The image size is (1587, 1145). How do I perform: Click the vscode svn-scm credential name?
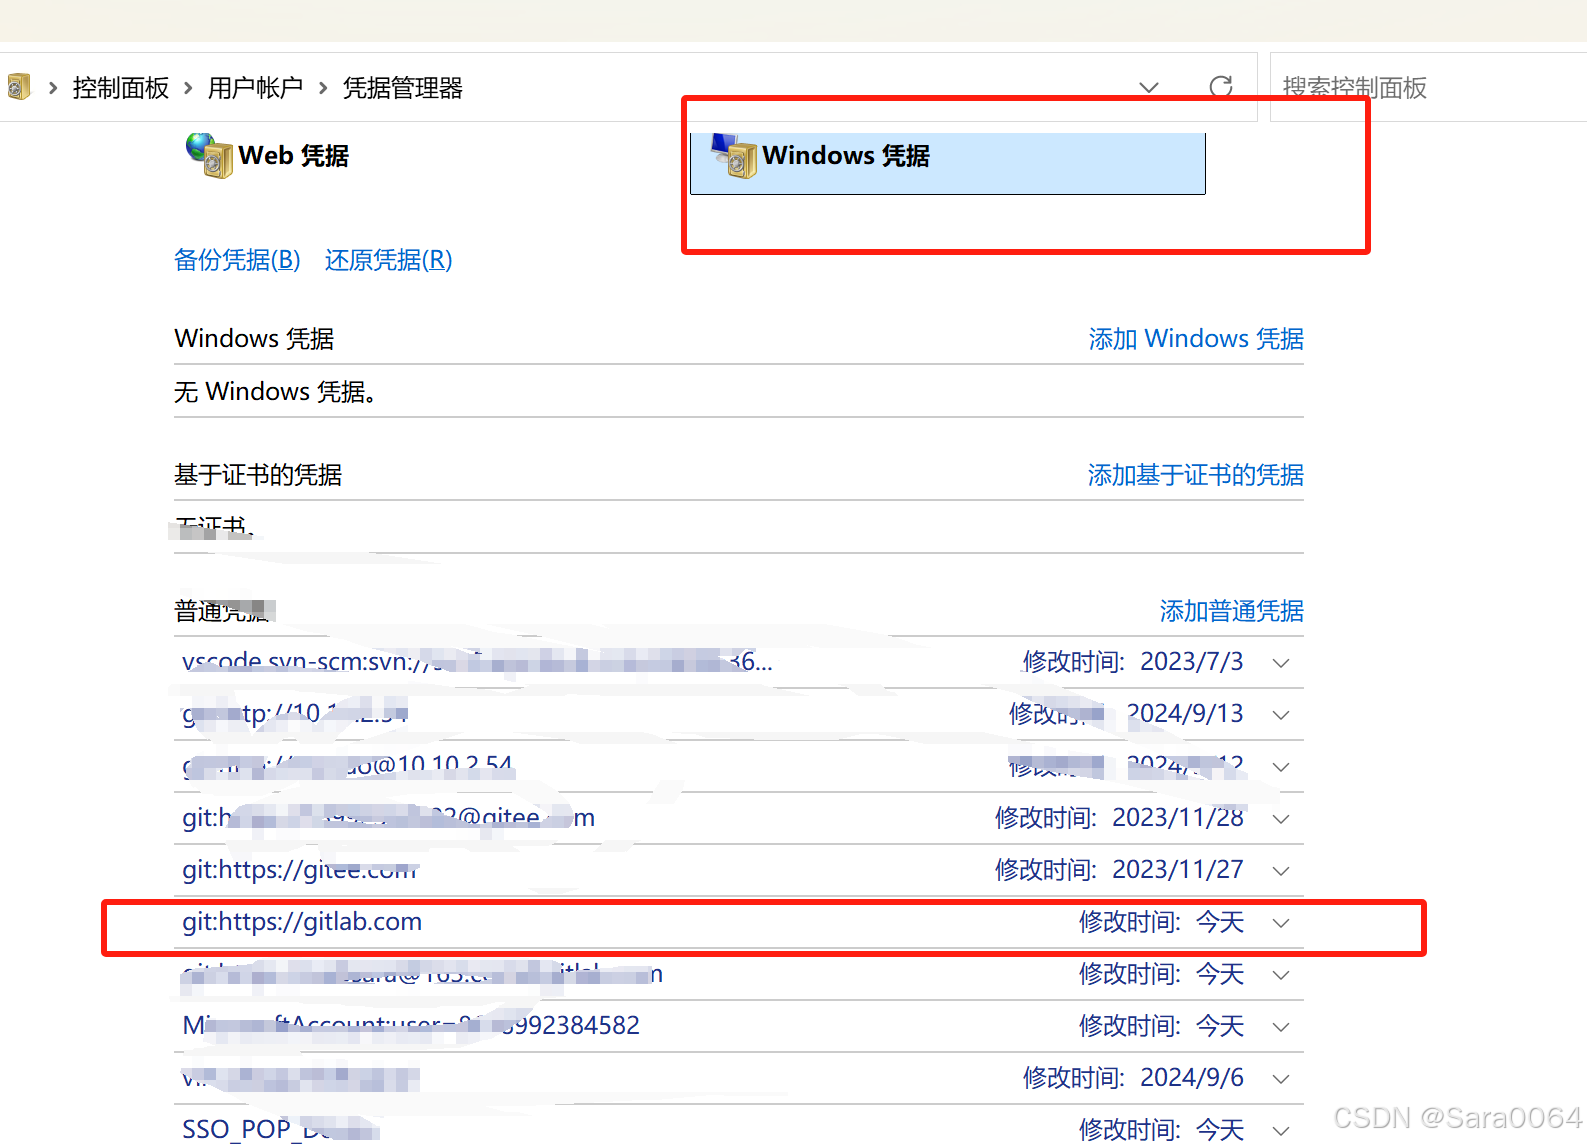(477, 662)
